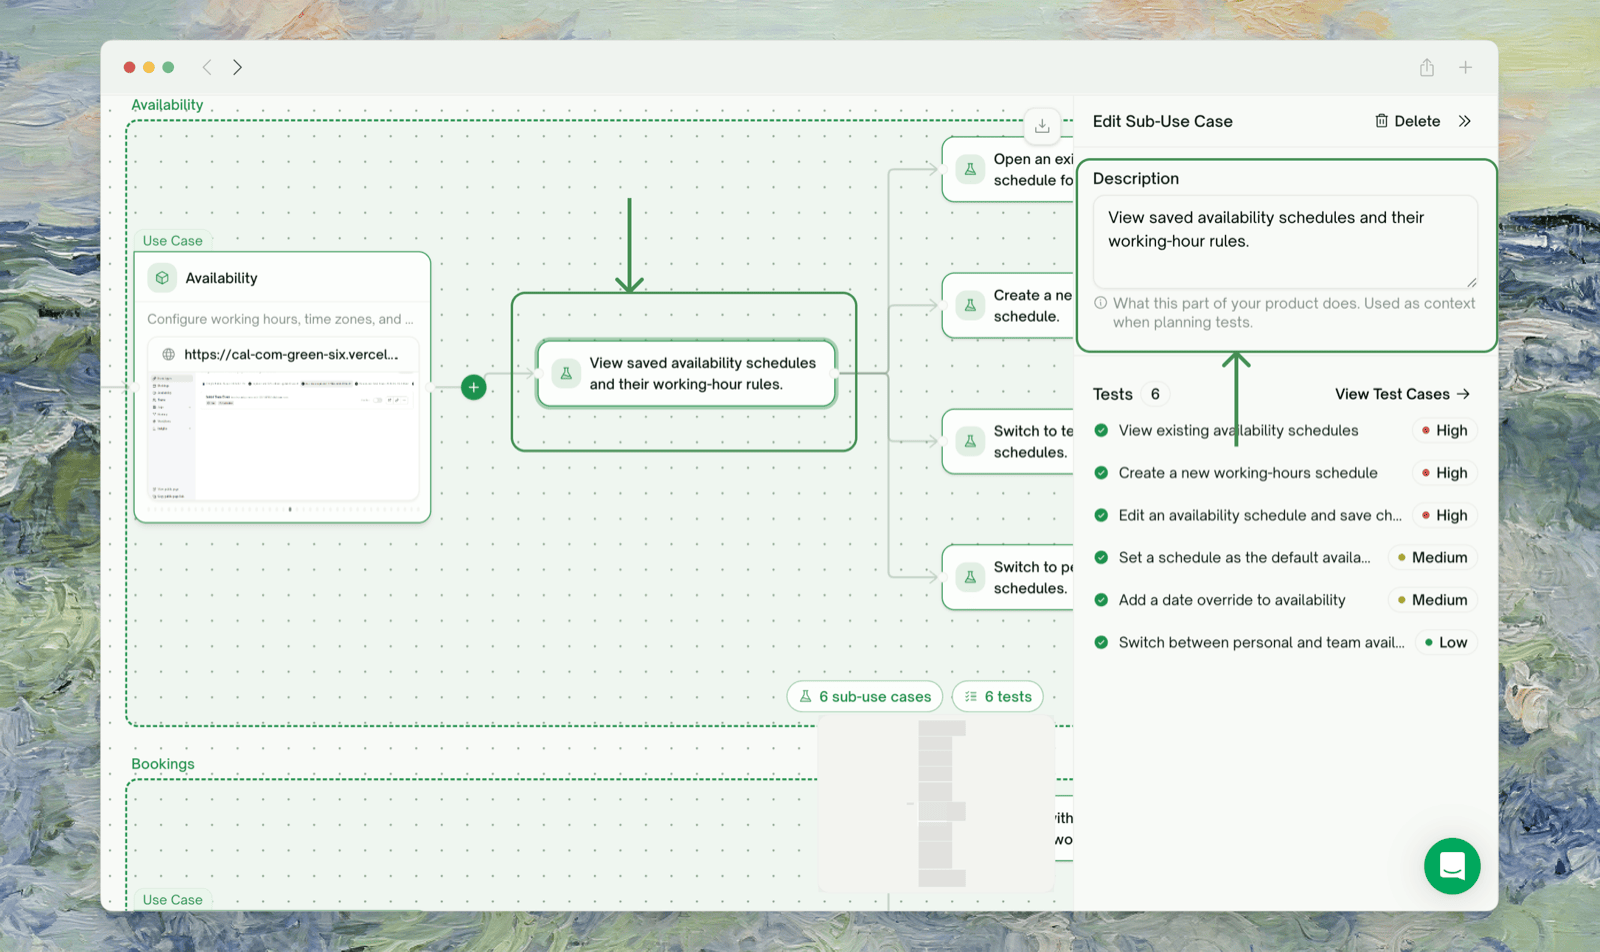Click the Availability section label on the canvas

point(167,105)
